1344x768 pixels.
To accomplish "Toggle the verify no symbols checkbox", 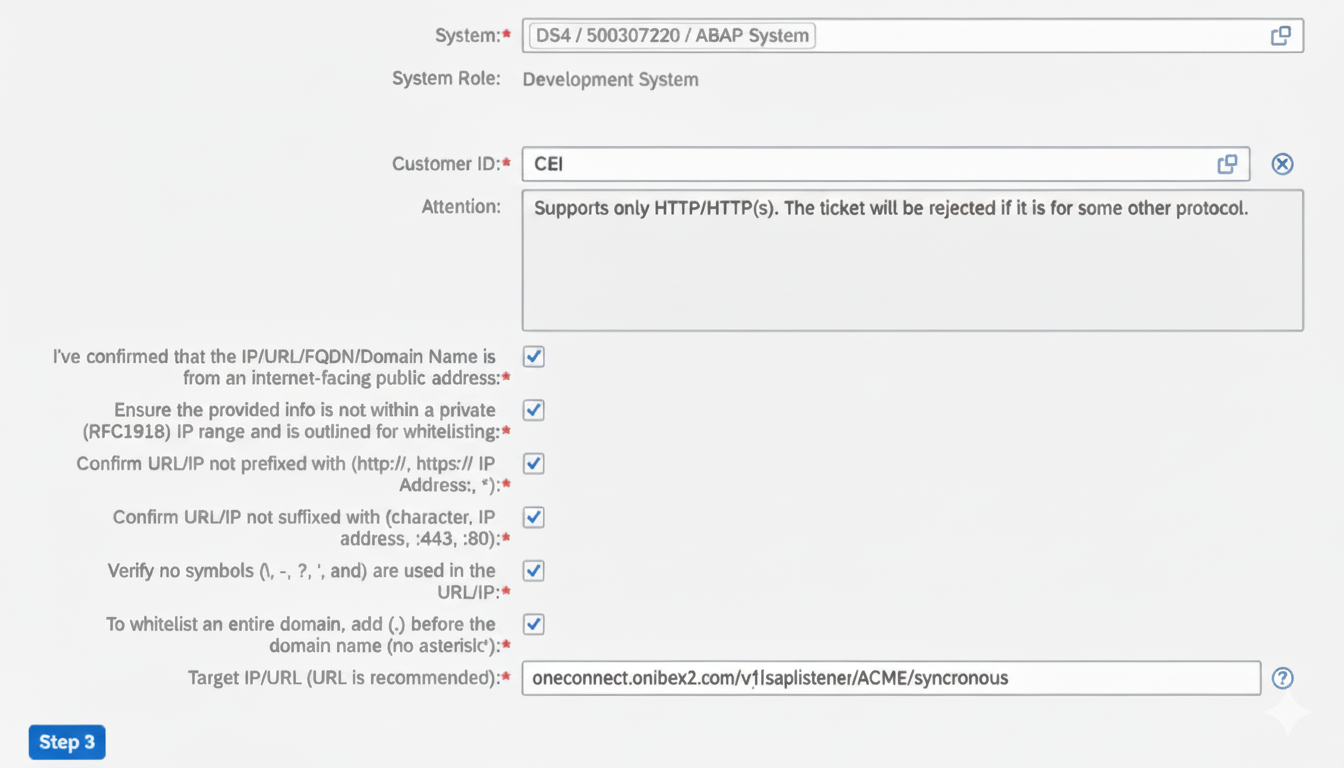I will click(x=534, y=571).
